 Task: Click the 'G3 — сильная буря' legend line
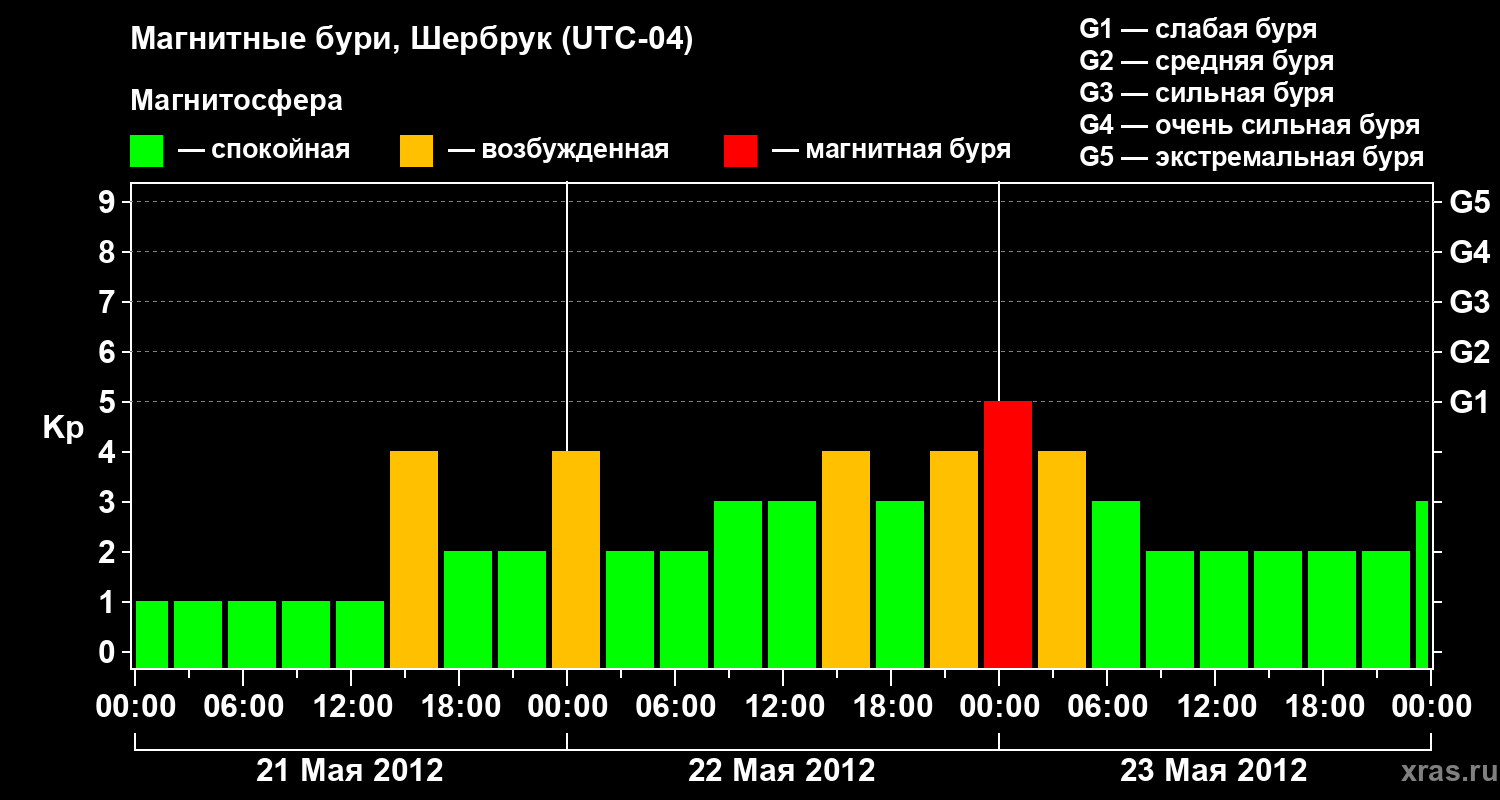1206,93
